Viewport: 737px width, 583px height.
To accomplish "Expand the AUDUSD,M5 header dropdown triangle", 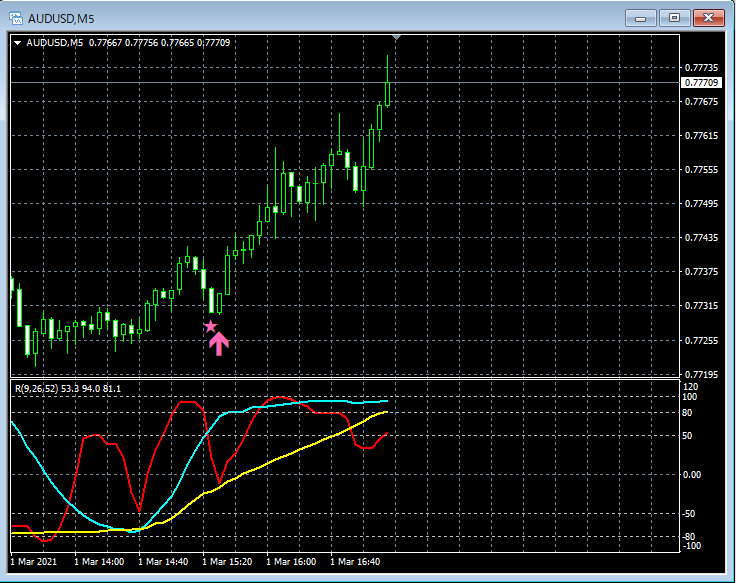I will pos(17,43).
